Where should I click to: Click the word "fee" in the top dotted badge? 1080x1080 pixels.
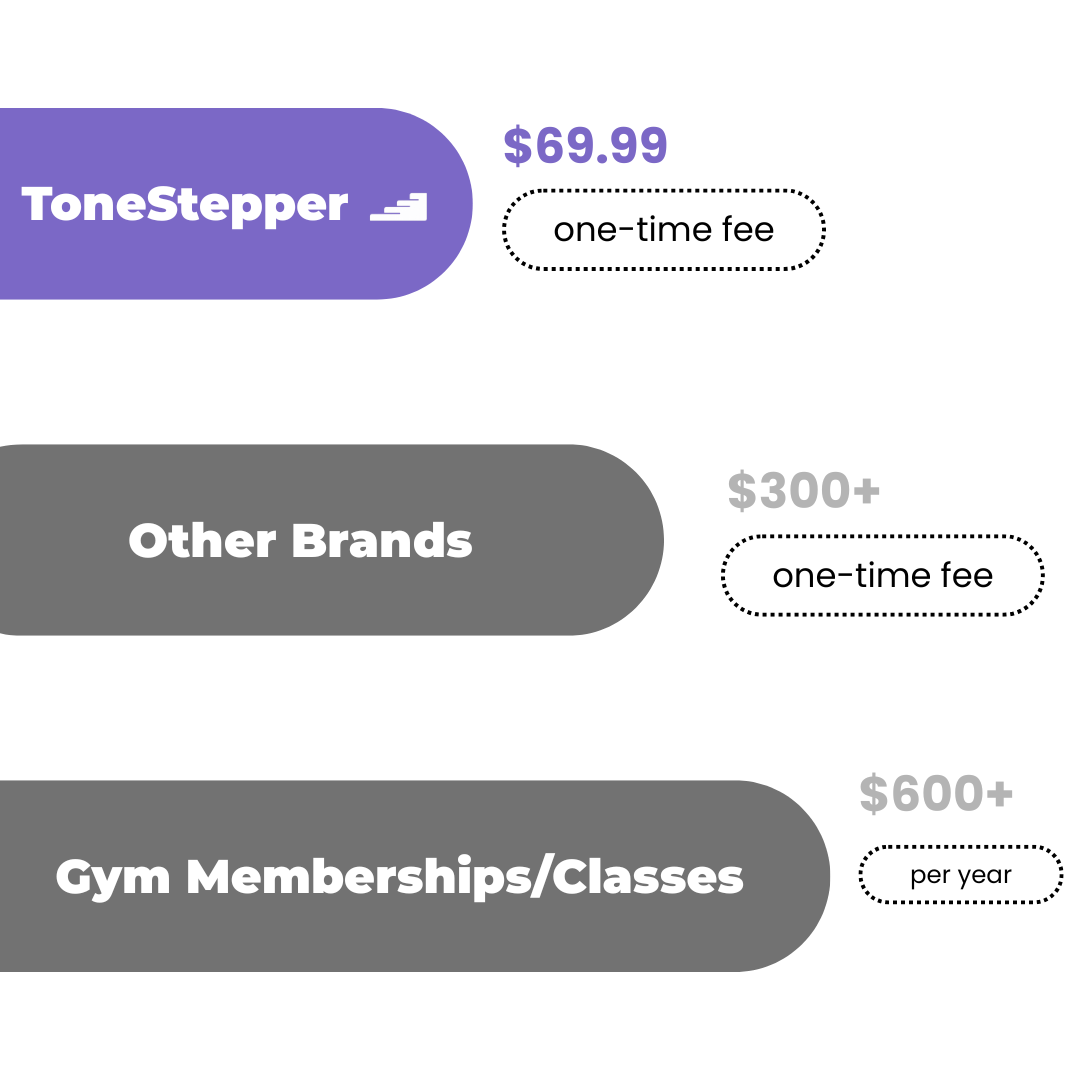point(747,230)
